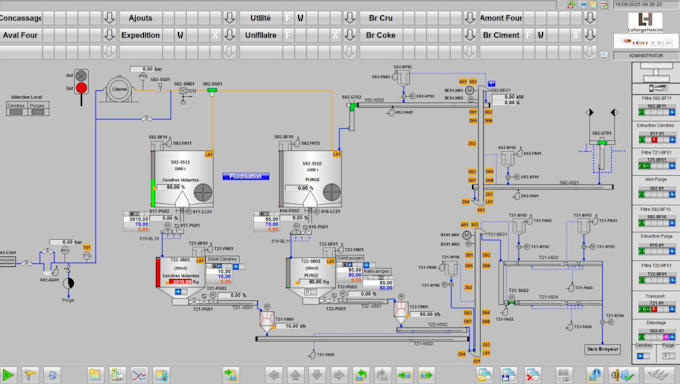Click the green play arrow icon in bottom toolbar
The image size is (680, 384).
[x=8, y=374]
